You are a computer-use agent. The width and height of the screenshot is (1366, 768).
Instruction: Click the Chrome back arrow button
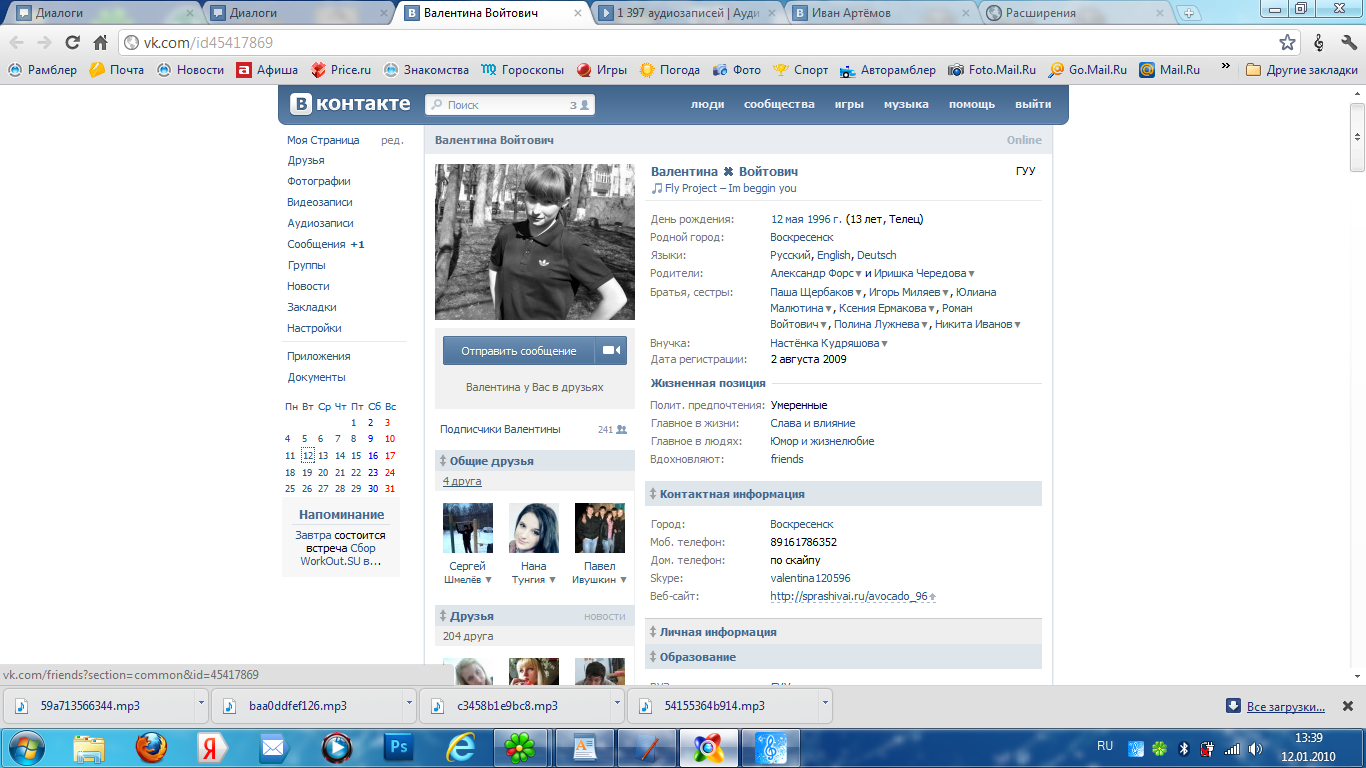coord(17,43)
